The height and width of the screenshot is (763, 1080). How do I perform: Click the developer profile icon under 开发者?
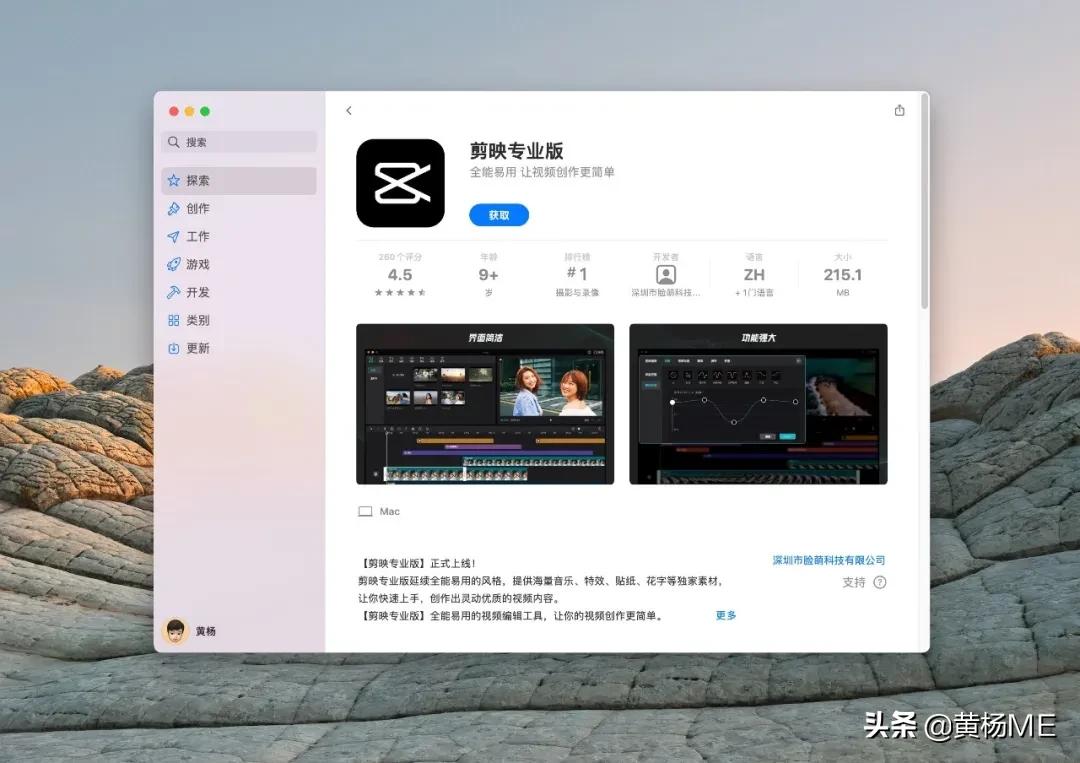(666, 272)
